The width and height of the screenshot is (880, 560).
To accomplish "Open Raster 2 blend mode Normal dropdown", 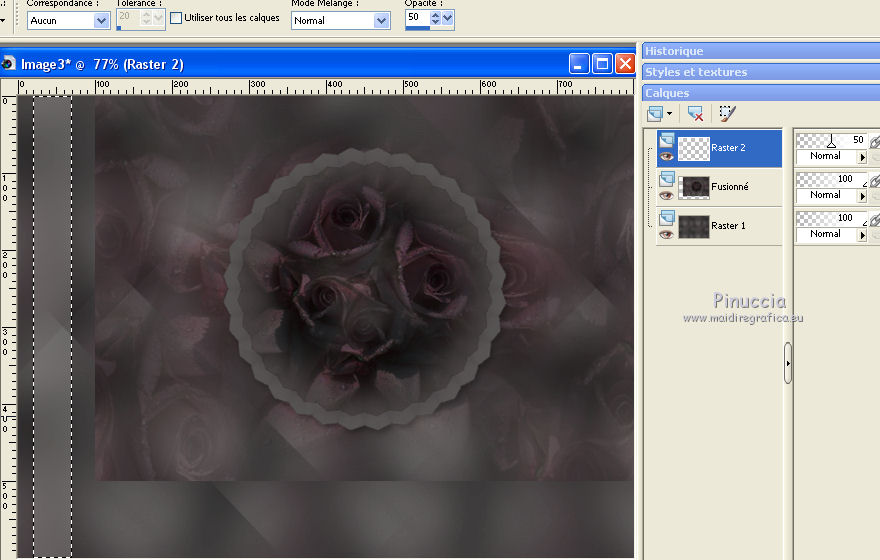I will (x=862, y=157).
